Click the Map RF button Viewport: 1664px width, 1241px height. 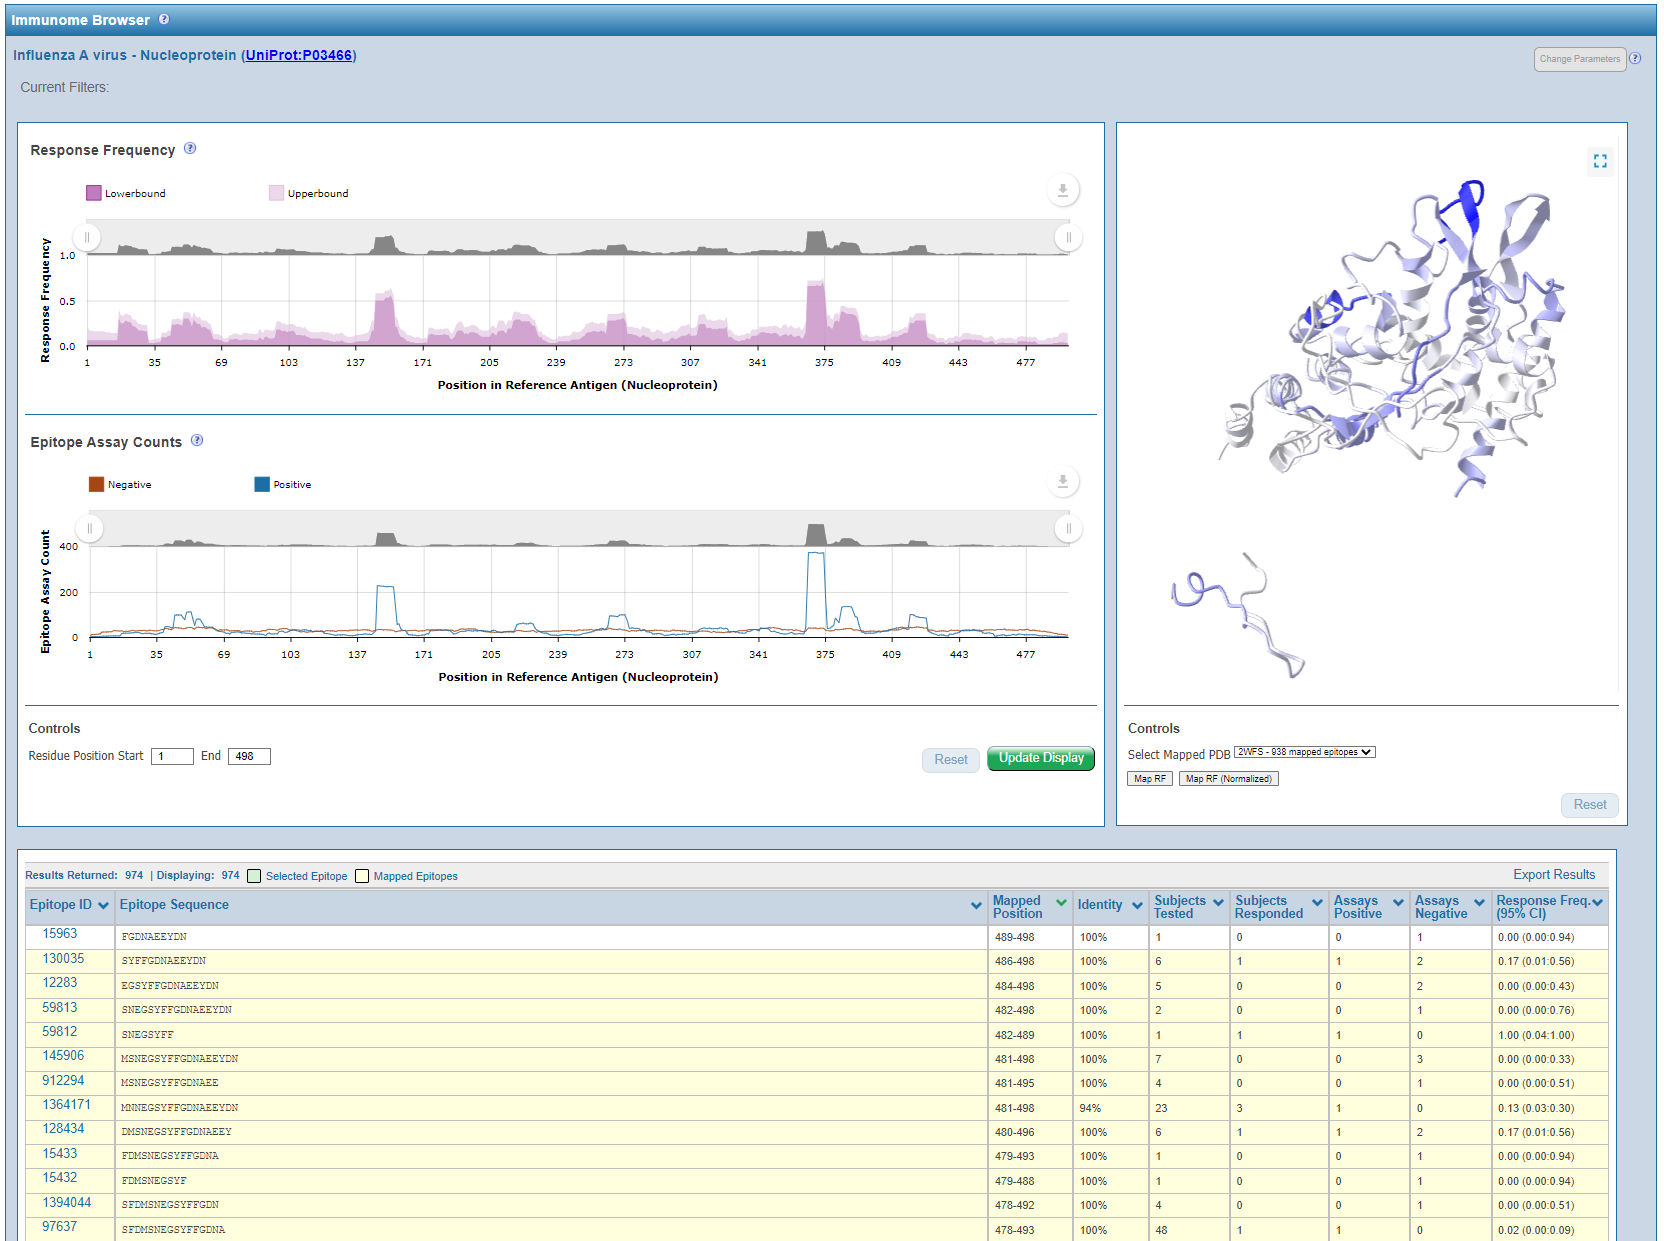(x=1149, y=778)
